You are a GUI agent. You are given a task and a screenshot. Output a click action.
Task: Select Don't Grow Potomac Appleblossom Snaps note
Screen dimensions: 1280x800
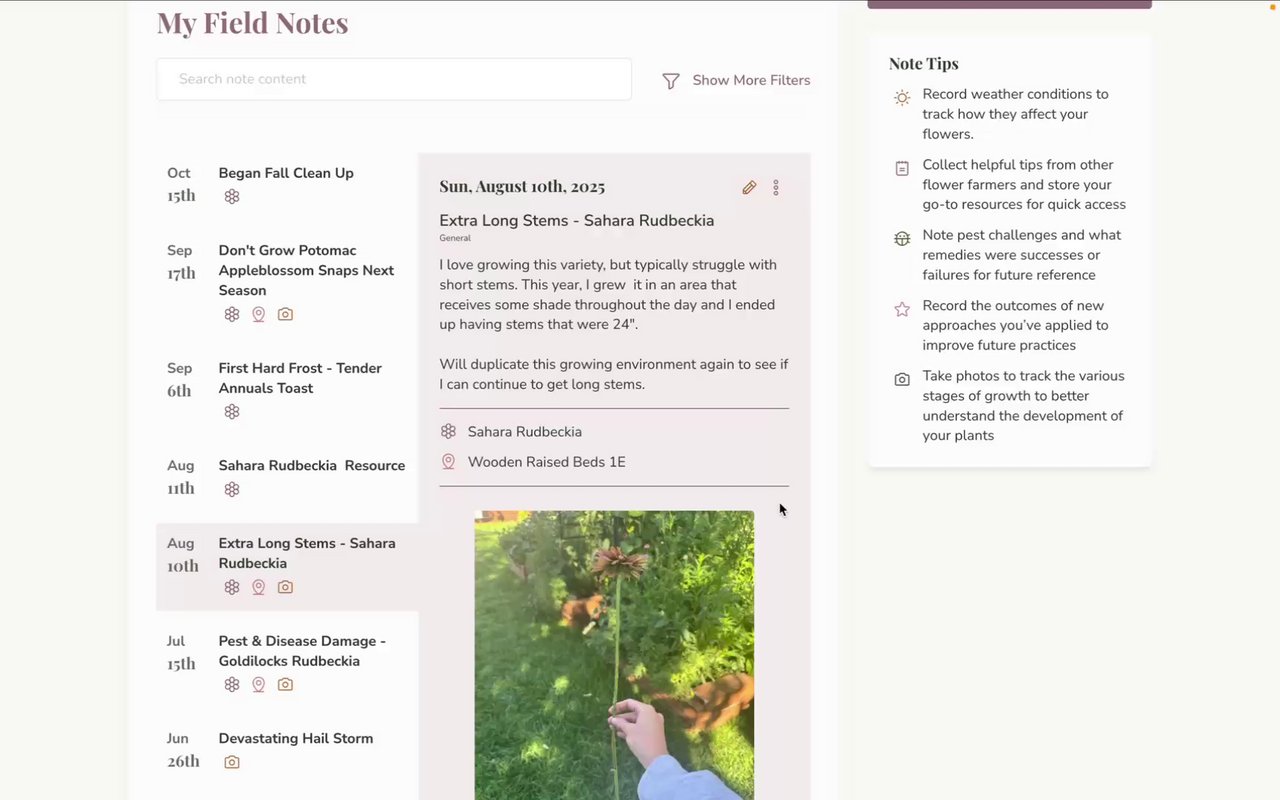pyautogui.click(x=306, y=270)
